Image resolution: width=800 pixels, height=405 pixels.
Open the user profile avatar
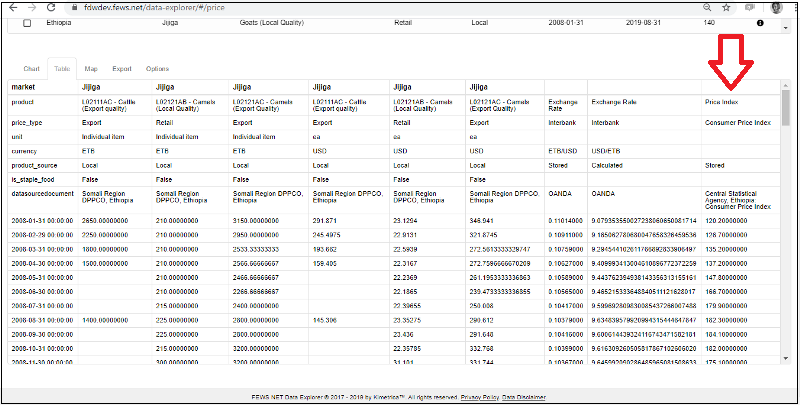point(777,6)
